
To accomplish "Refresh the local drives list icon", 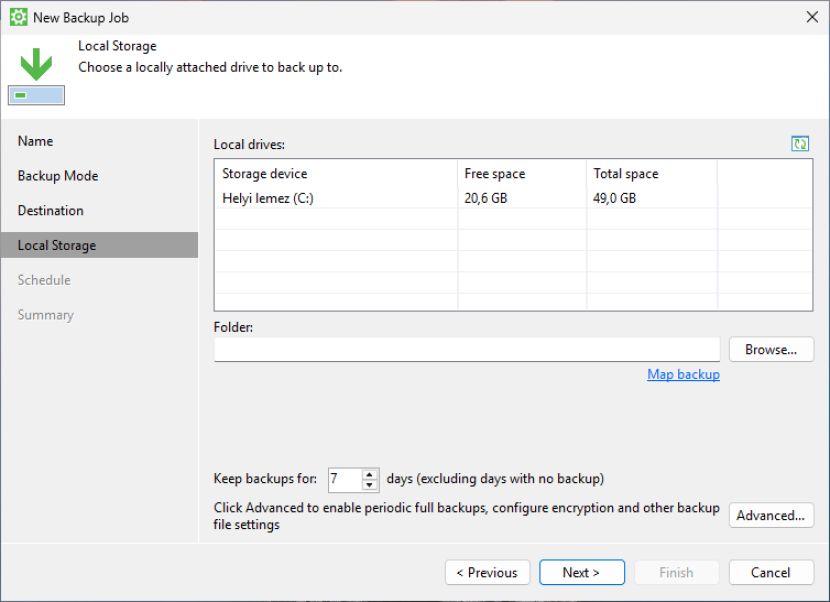I will tap(800, 143).
